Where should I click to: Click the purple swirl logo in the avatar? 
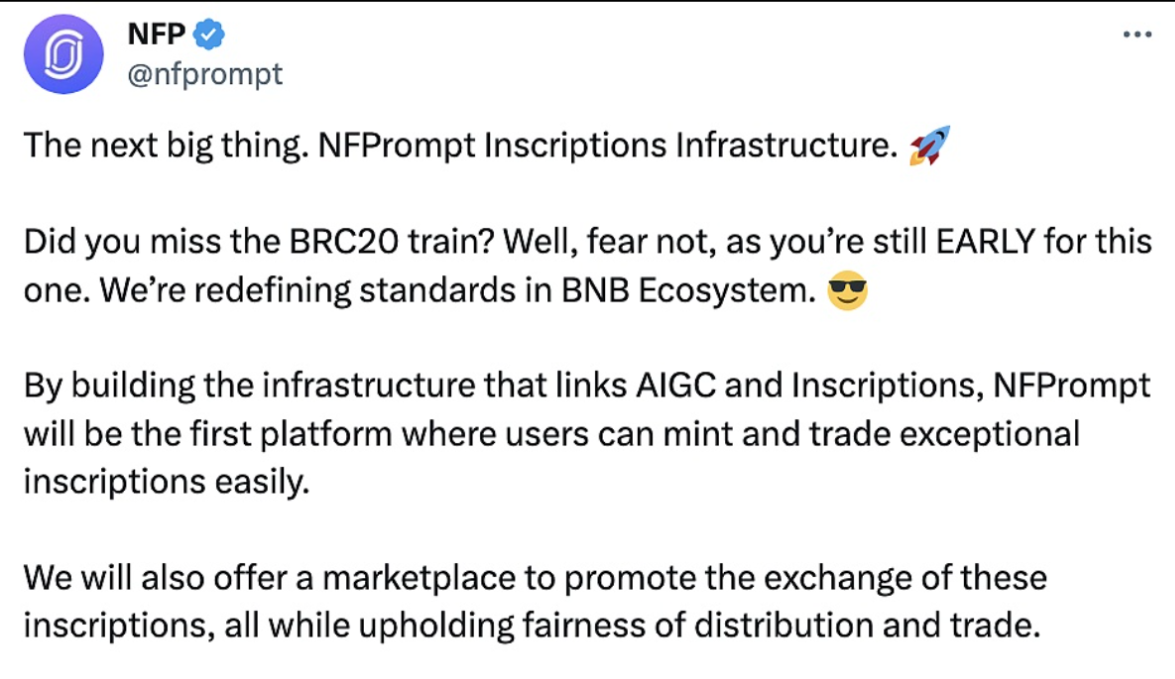coord(63,55)
